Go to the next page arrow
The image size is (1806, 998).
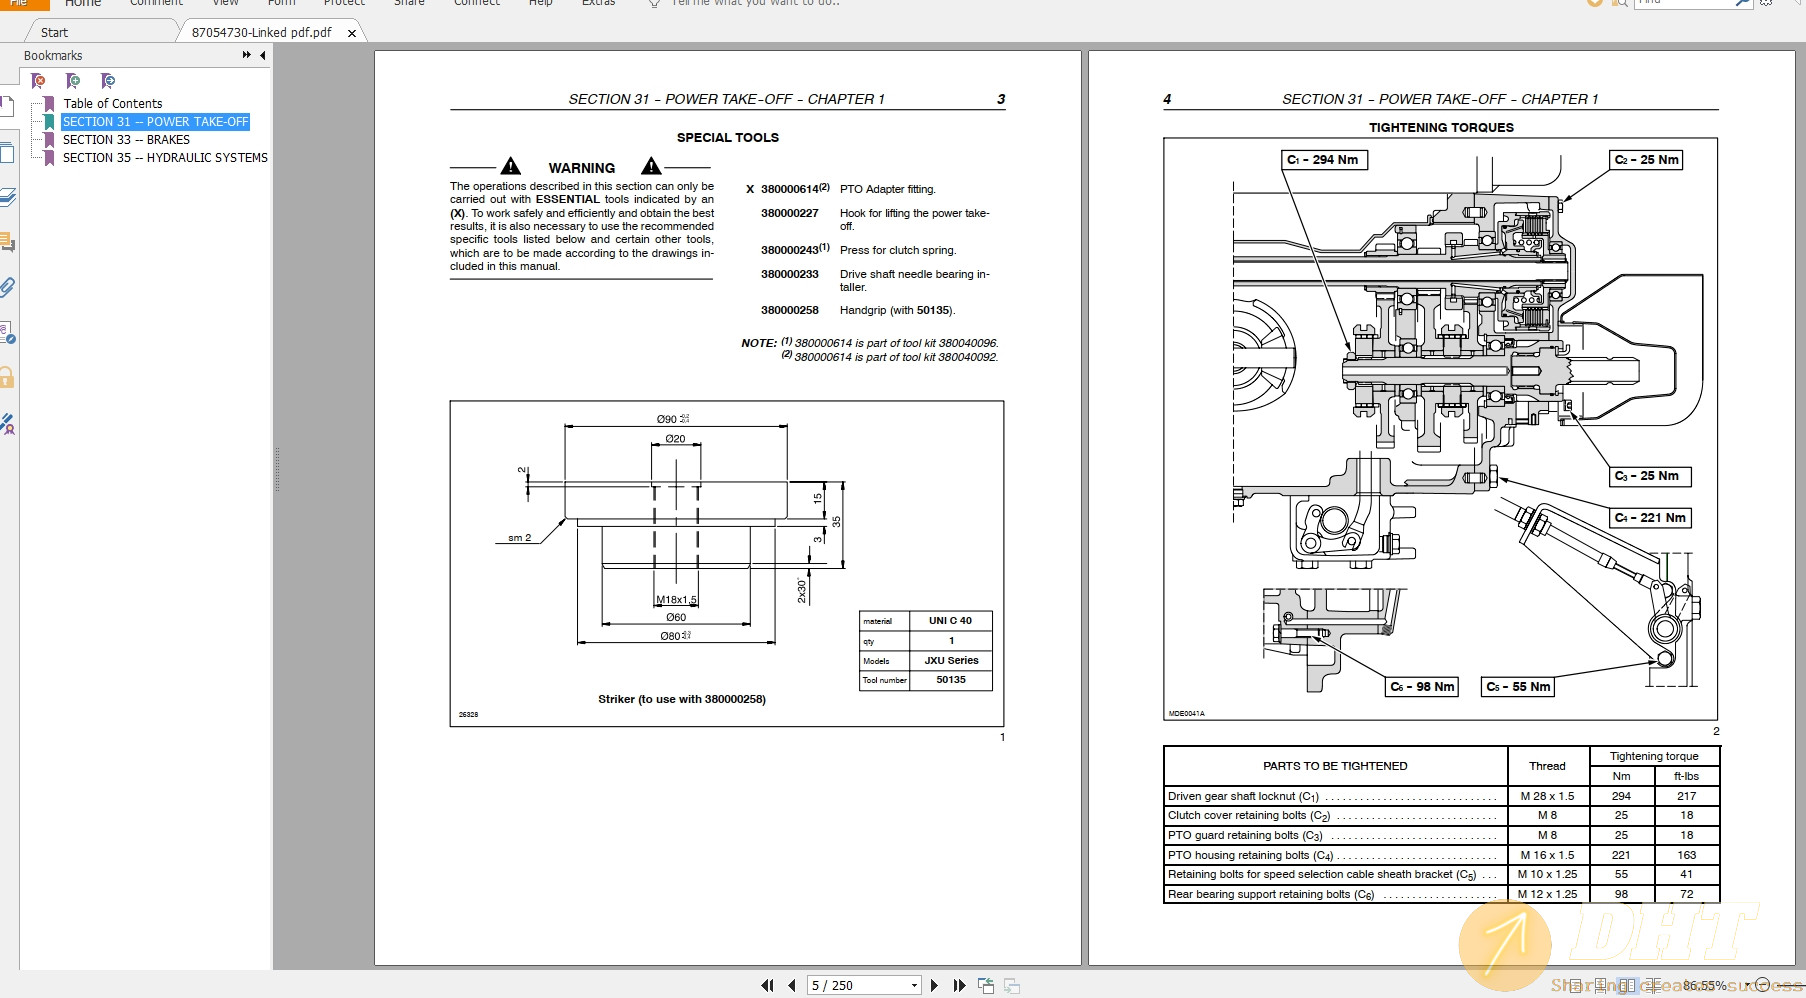click(935, 985)
